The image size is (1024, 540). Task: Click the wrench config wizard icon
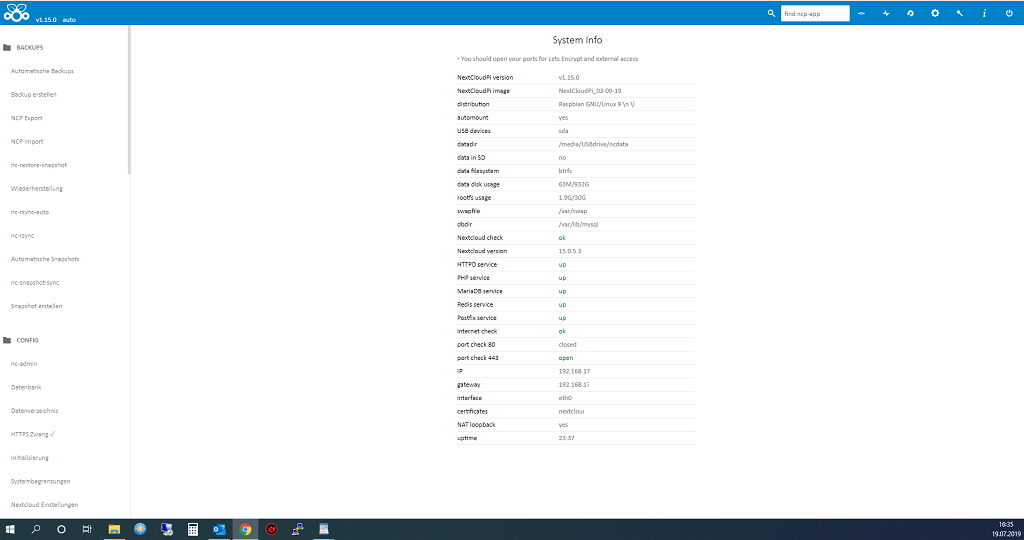coord(960,13)
